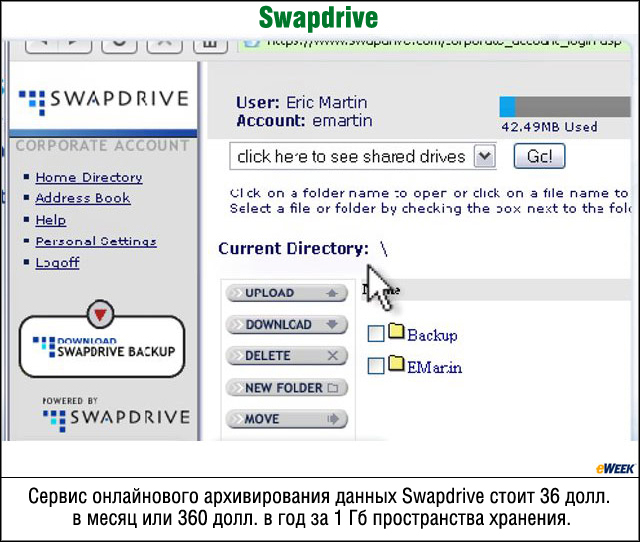Click the '42.49MB Used' text
This screenshot has width=640, height=542.
tap(549, 127)
